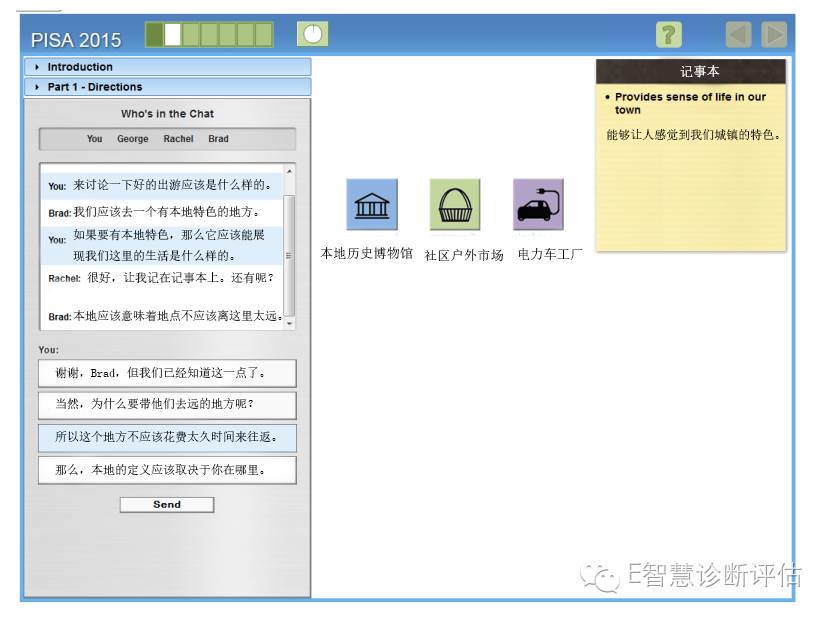Select the community outdoor market basket icon
Viewport: 830px width, 617px height.
tap(455, 204)
